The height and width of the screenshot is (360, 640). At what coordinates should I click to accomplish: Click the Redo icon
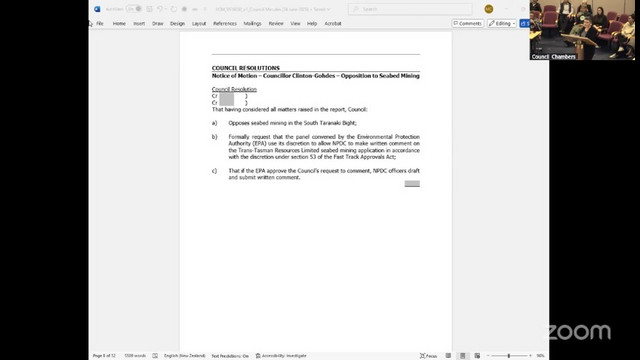click(x=174, y=9)
